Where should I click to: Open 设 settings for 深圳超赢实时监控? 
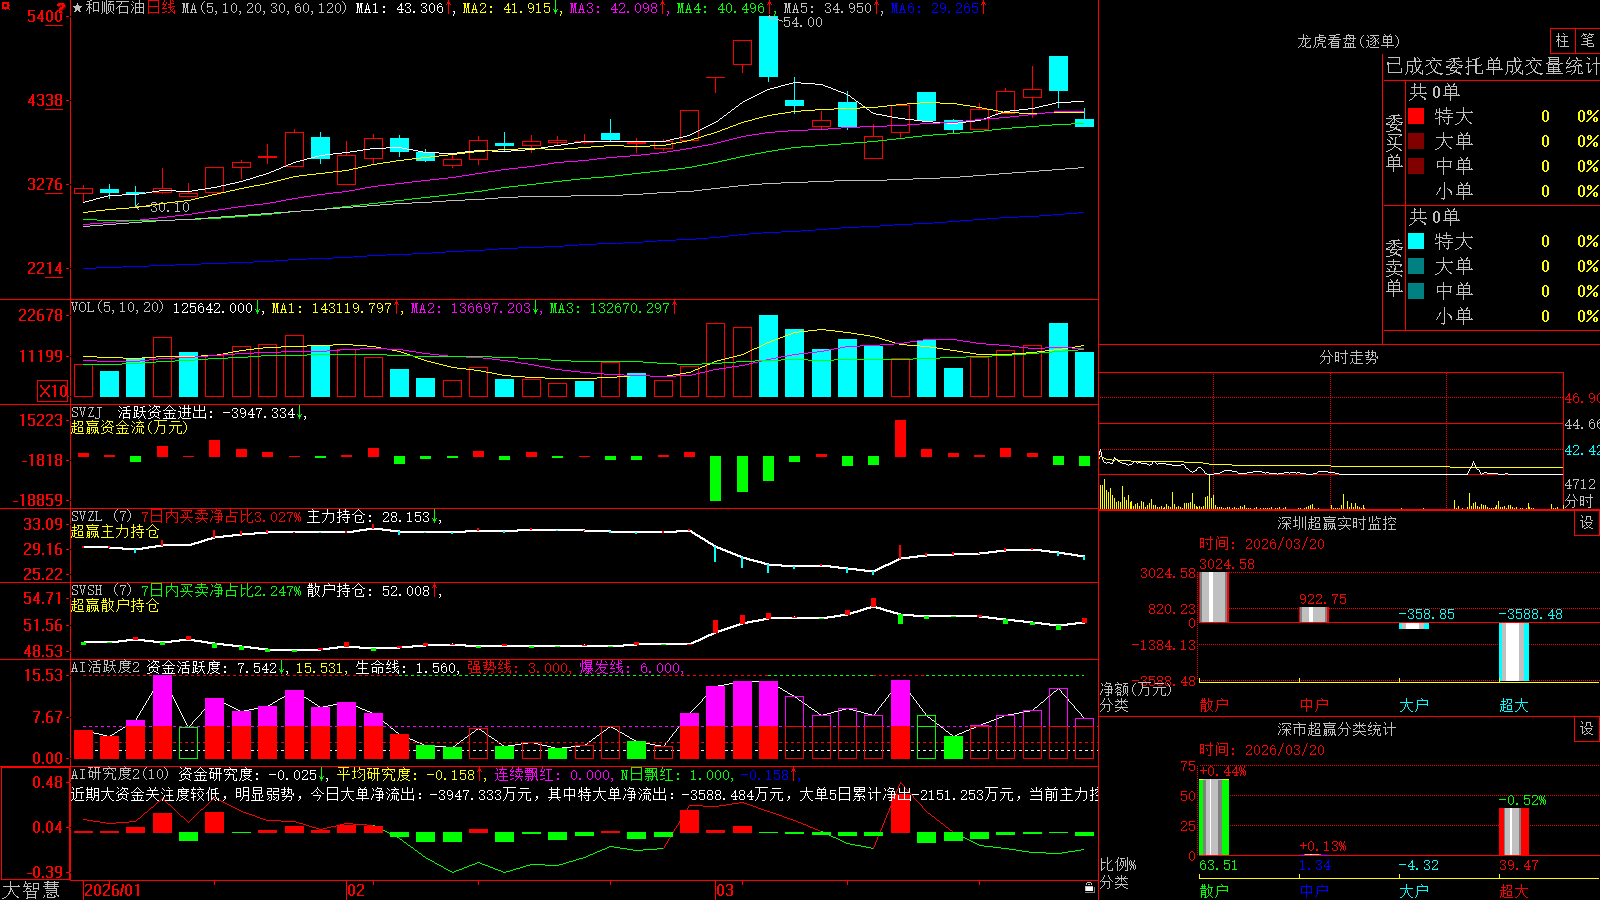1587,523
